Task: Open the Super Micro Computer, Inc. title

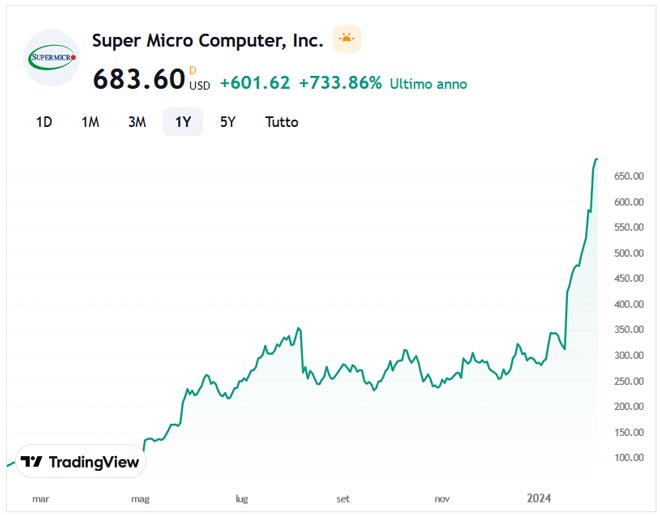Action: click(x=207, y=41)
